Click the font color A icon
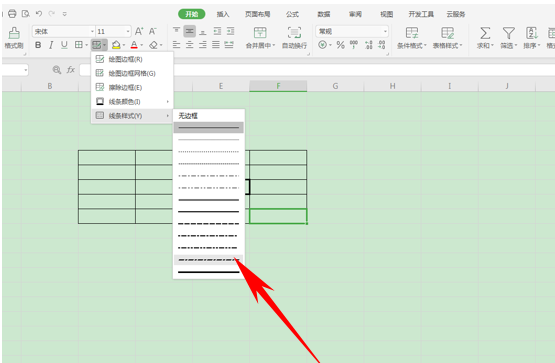555x363 pixels. pyautogui.click(x=134, y=45)
